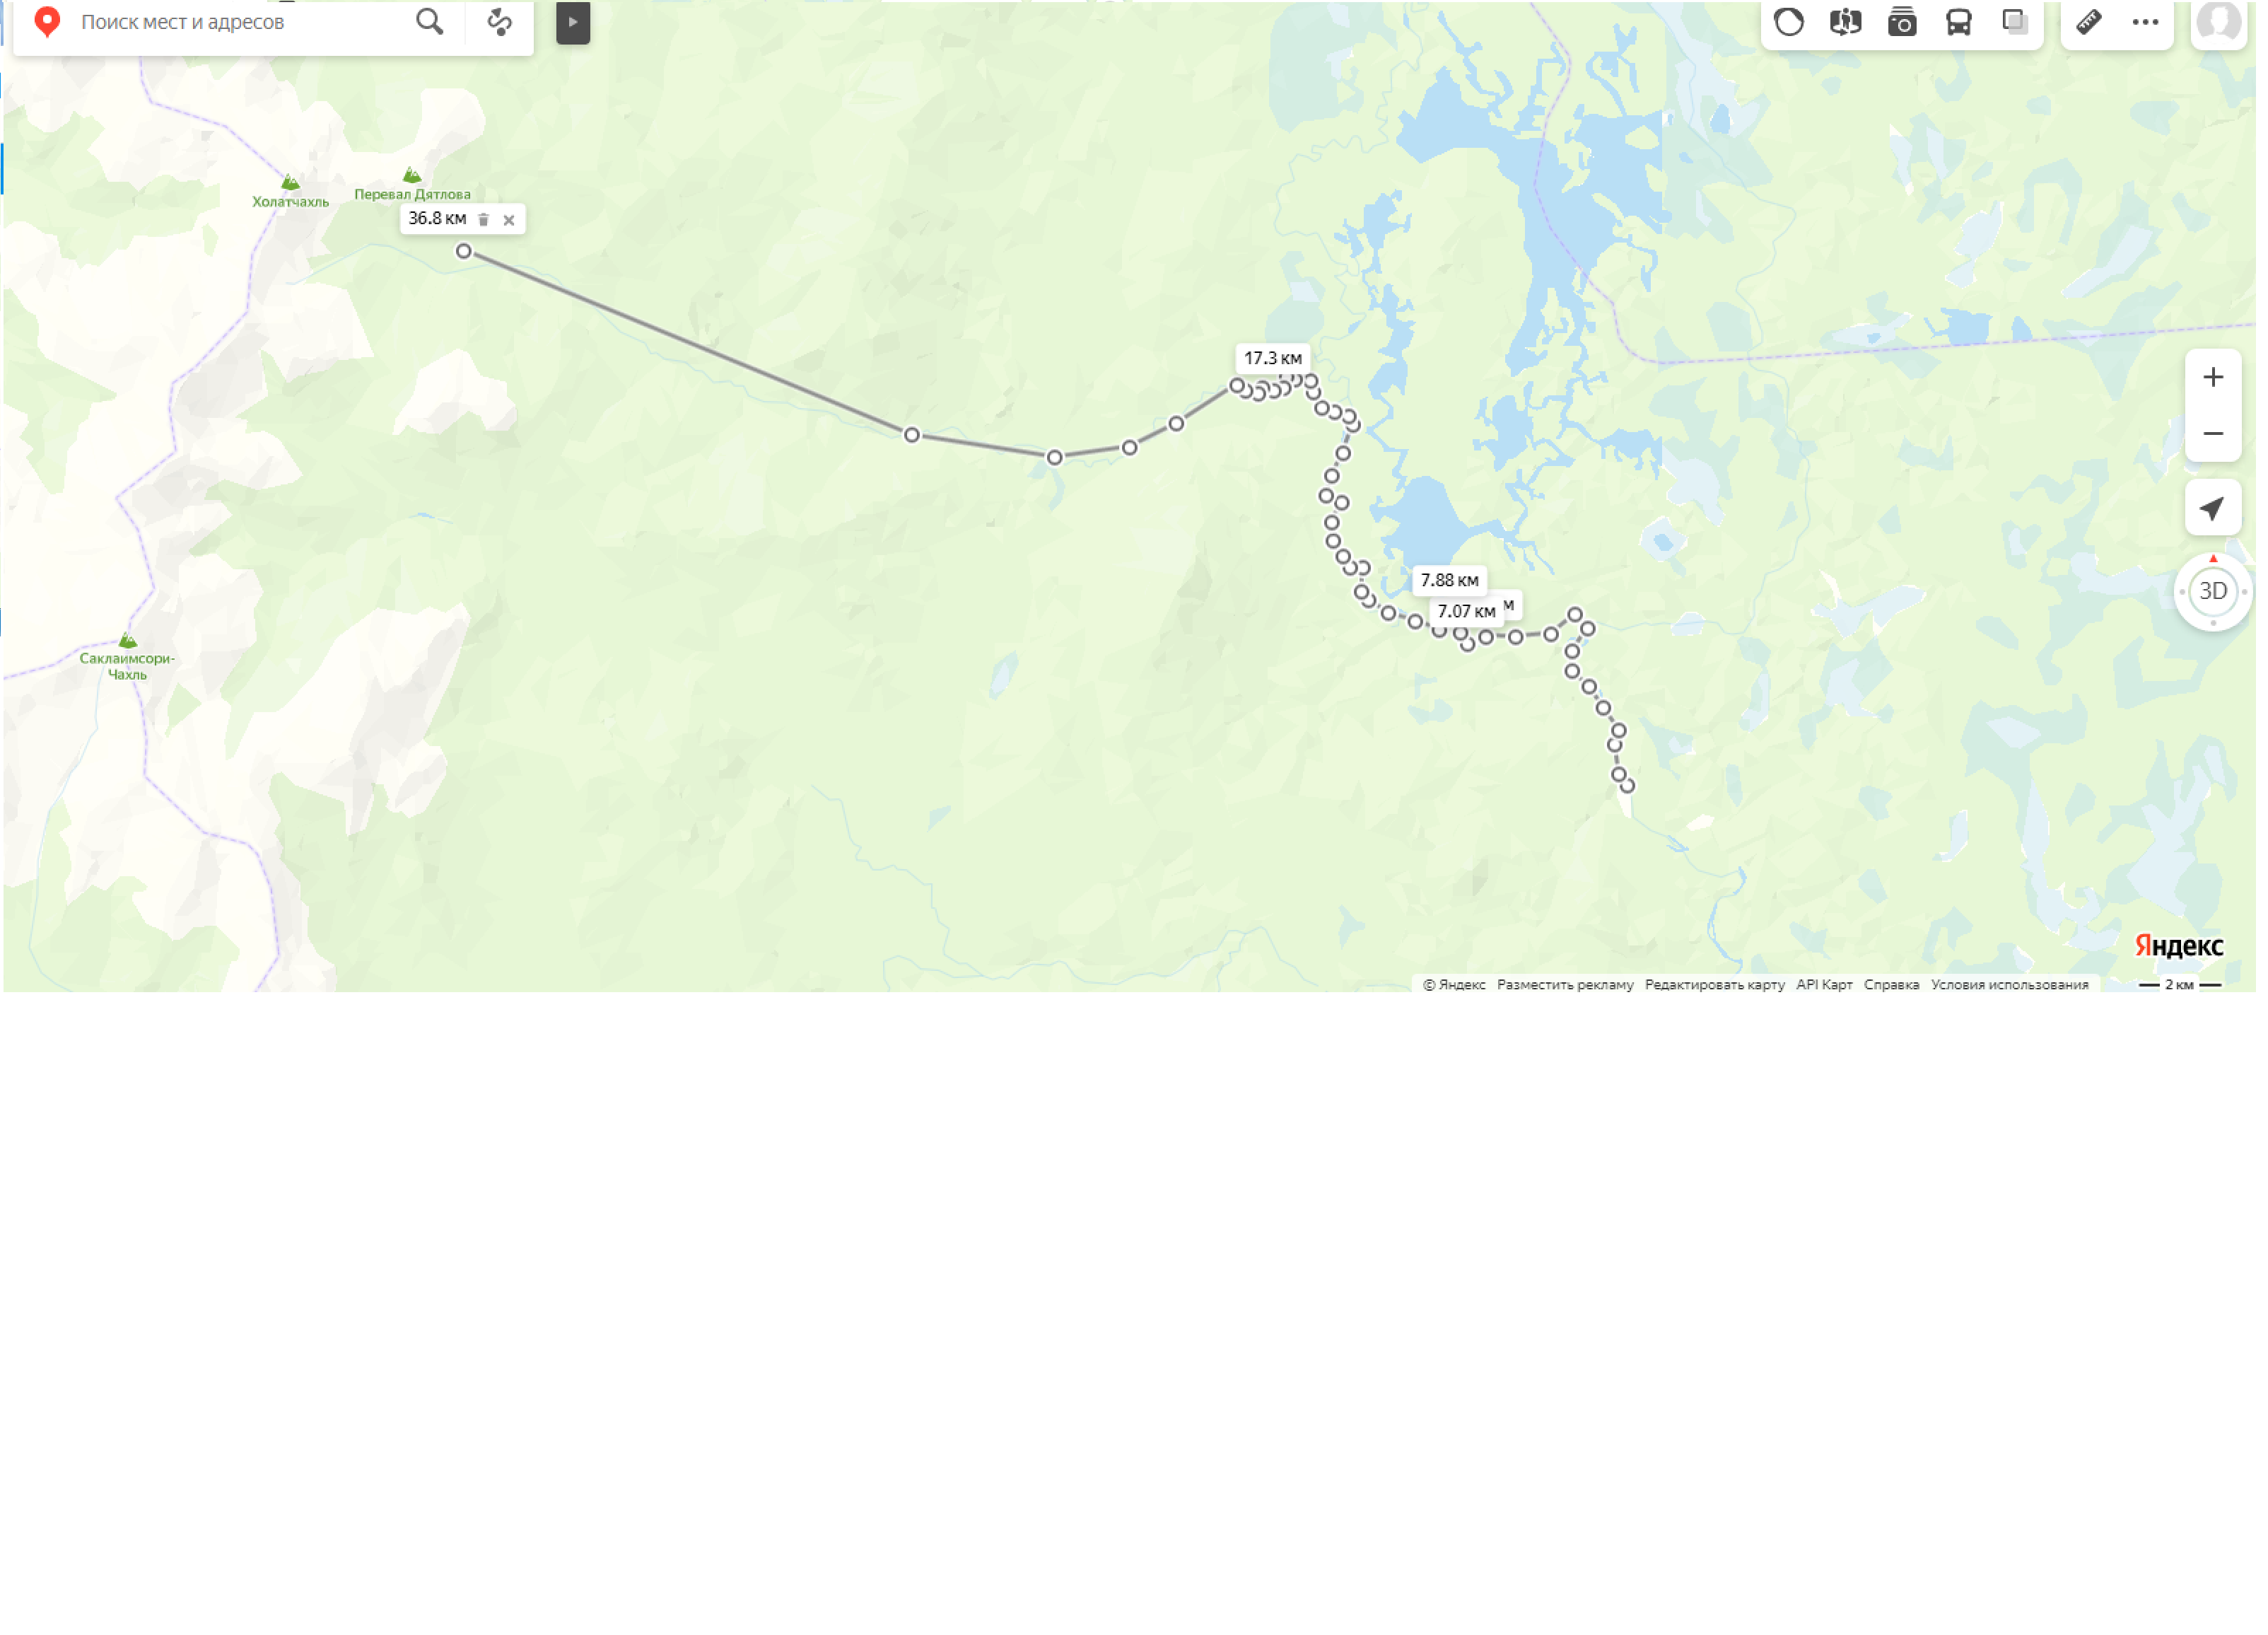Viewport: 2268px width, 1635px height.
Task: Zoom out with the minus button
Action: pyautogui.click(x=2214, y=434)
